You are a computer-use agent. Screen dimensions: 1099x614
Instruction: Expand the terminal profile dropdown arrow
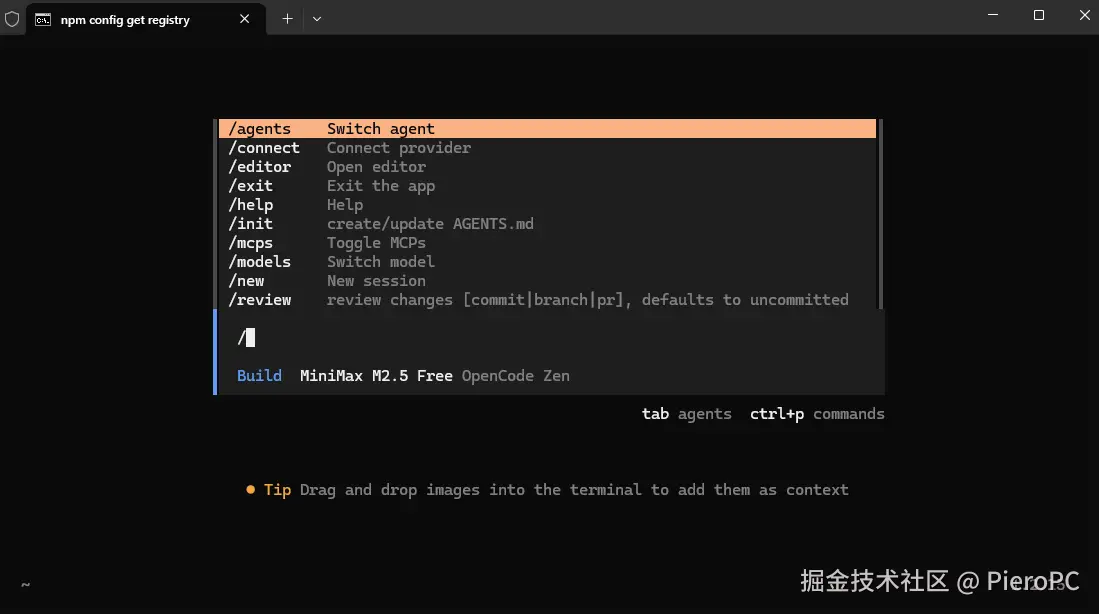pos(317,19)
